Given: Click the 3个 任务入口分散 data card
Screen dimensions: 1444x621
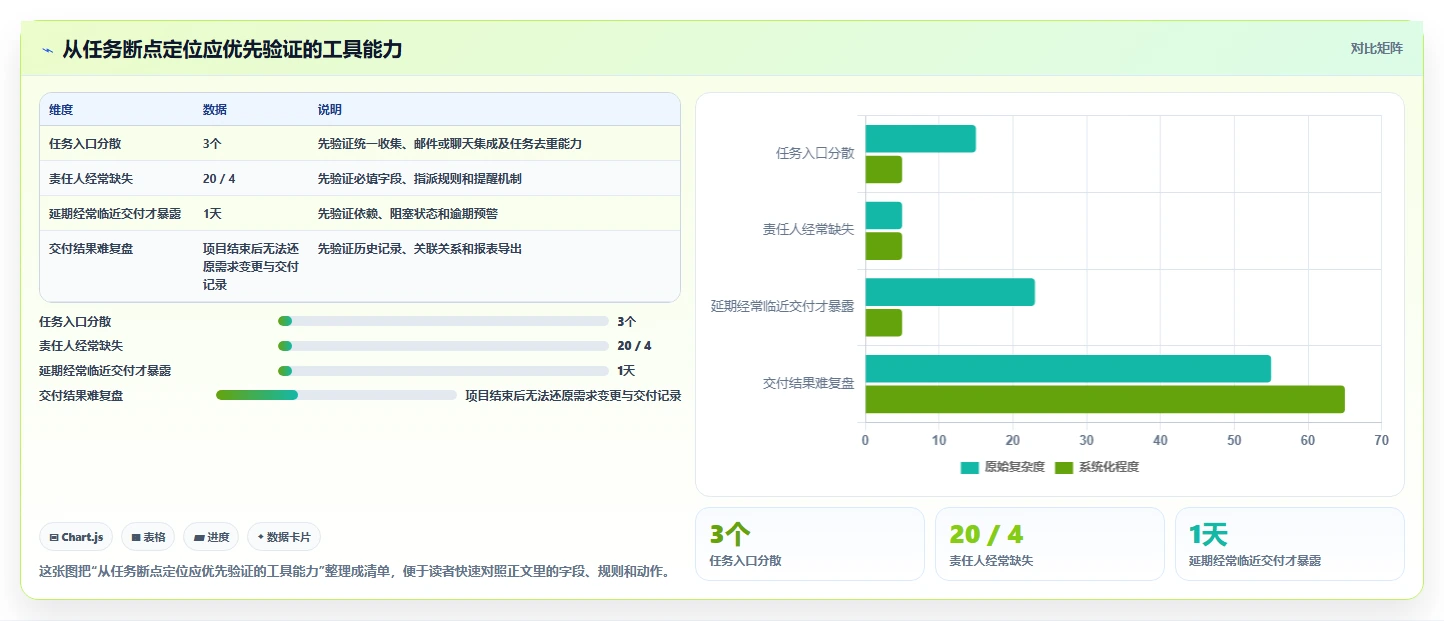Looking at the screenshot, I should pyautogui.click(x=810, y=544).
